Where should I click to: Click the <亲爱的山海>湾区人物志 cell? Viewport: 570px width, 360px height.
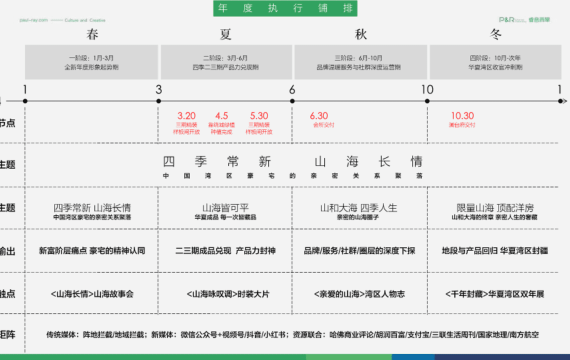360,294
